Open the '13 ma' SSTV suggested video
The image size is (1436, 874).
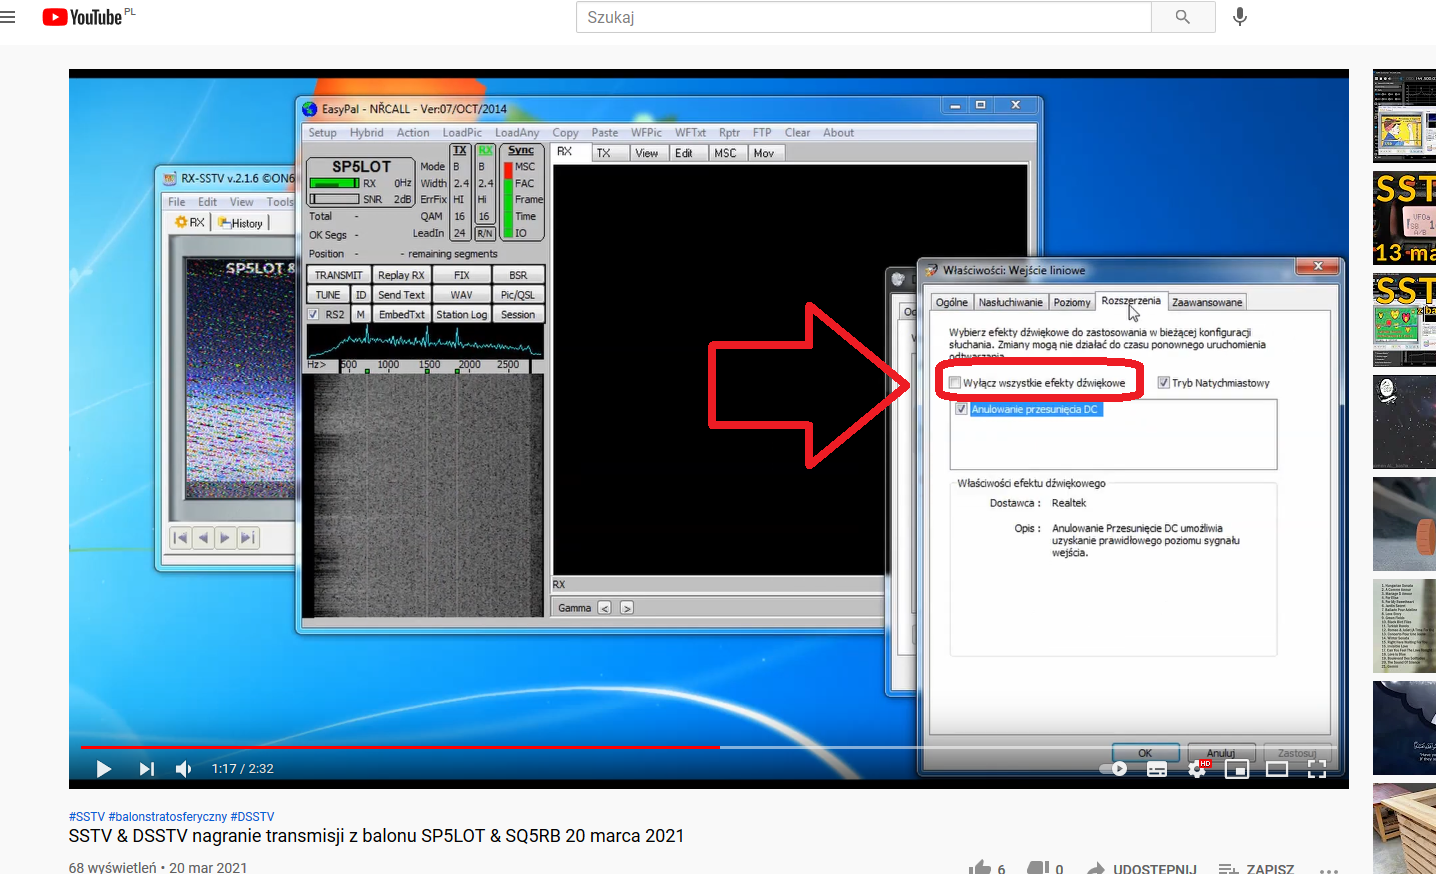[1404, 218]
